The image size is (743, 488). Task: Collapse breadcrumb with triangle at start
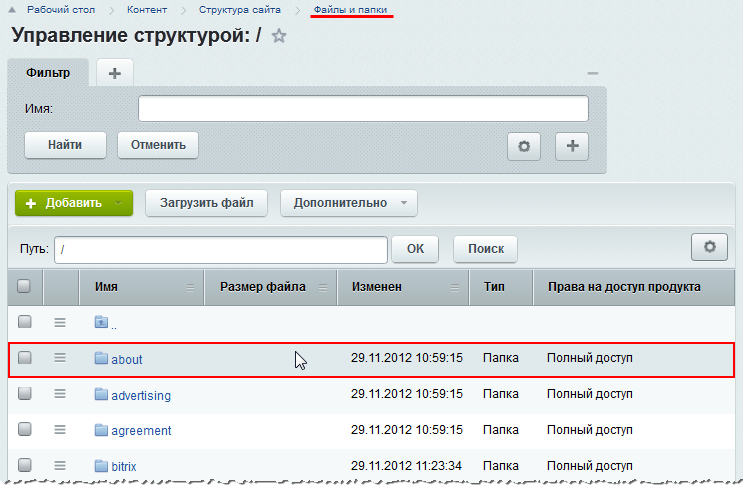click(12, 9)
